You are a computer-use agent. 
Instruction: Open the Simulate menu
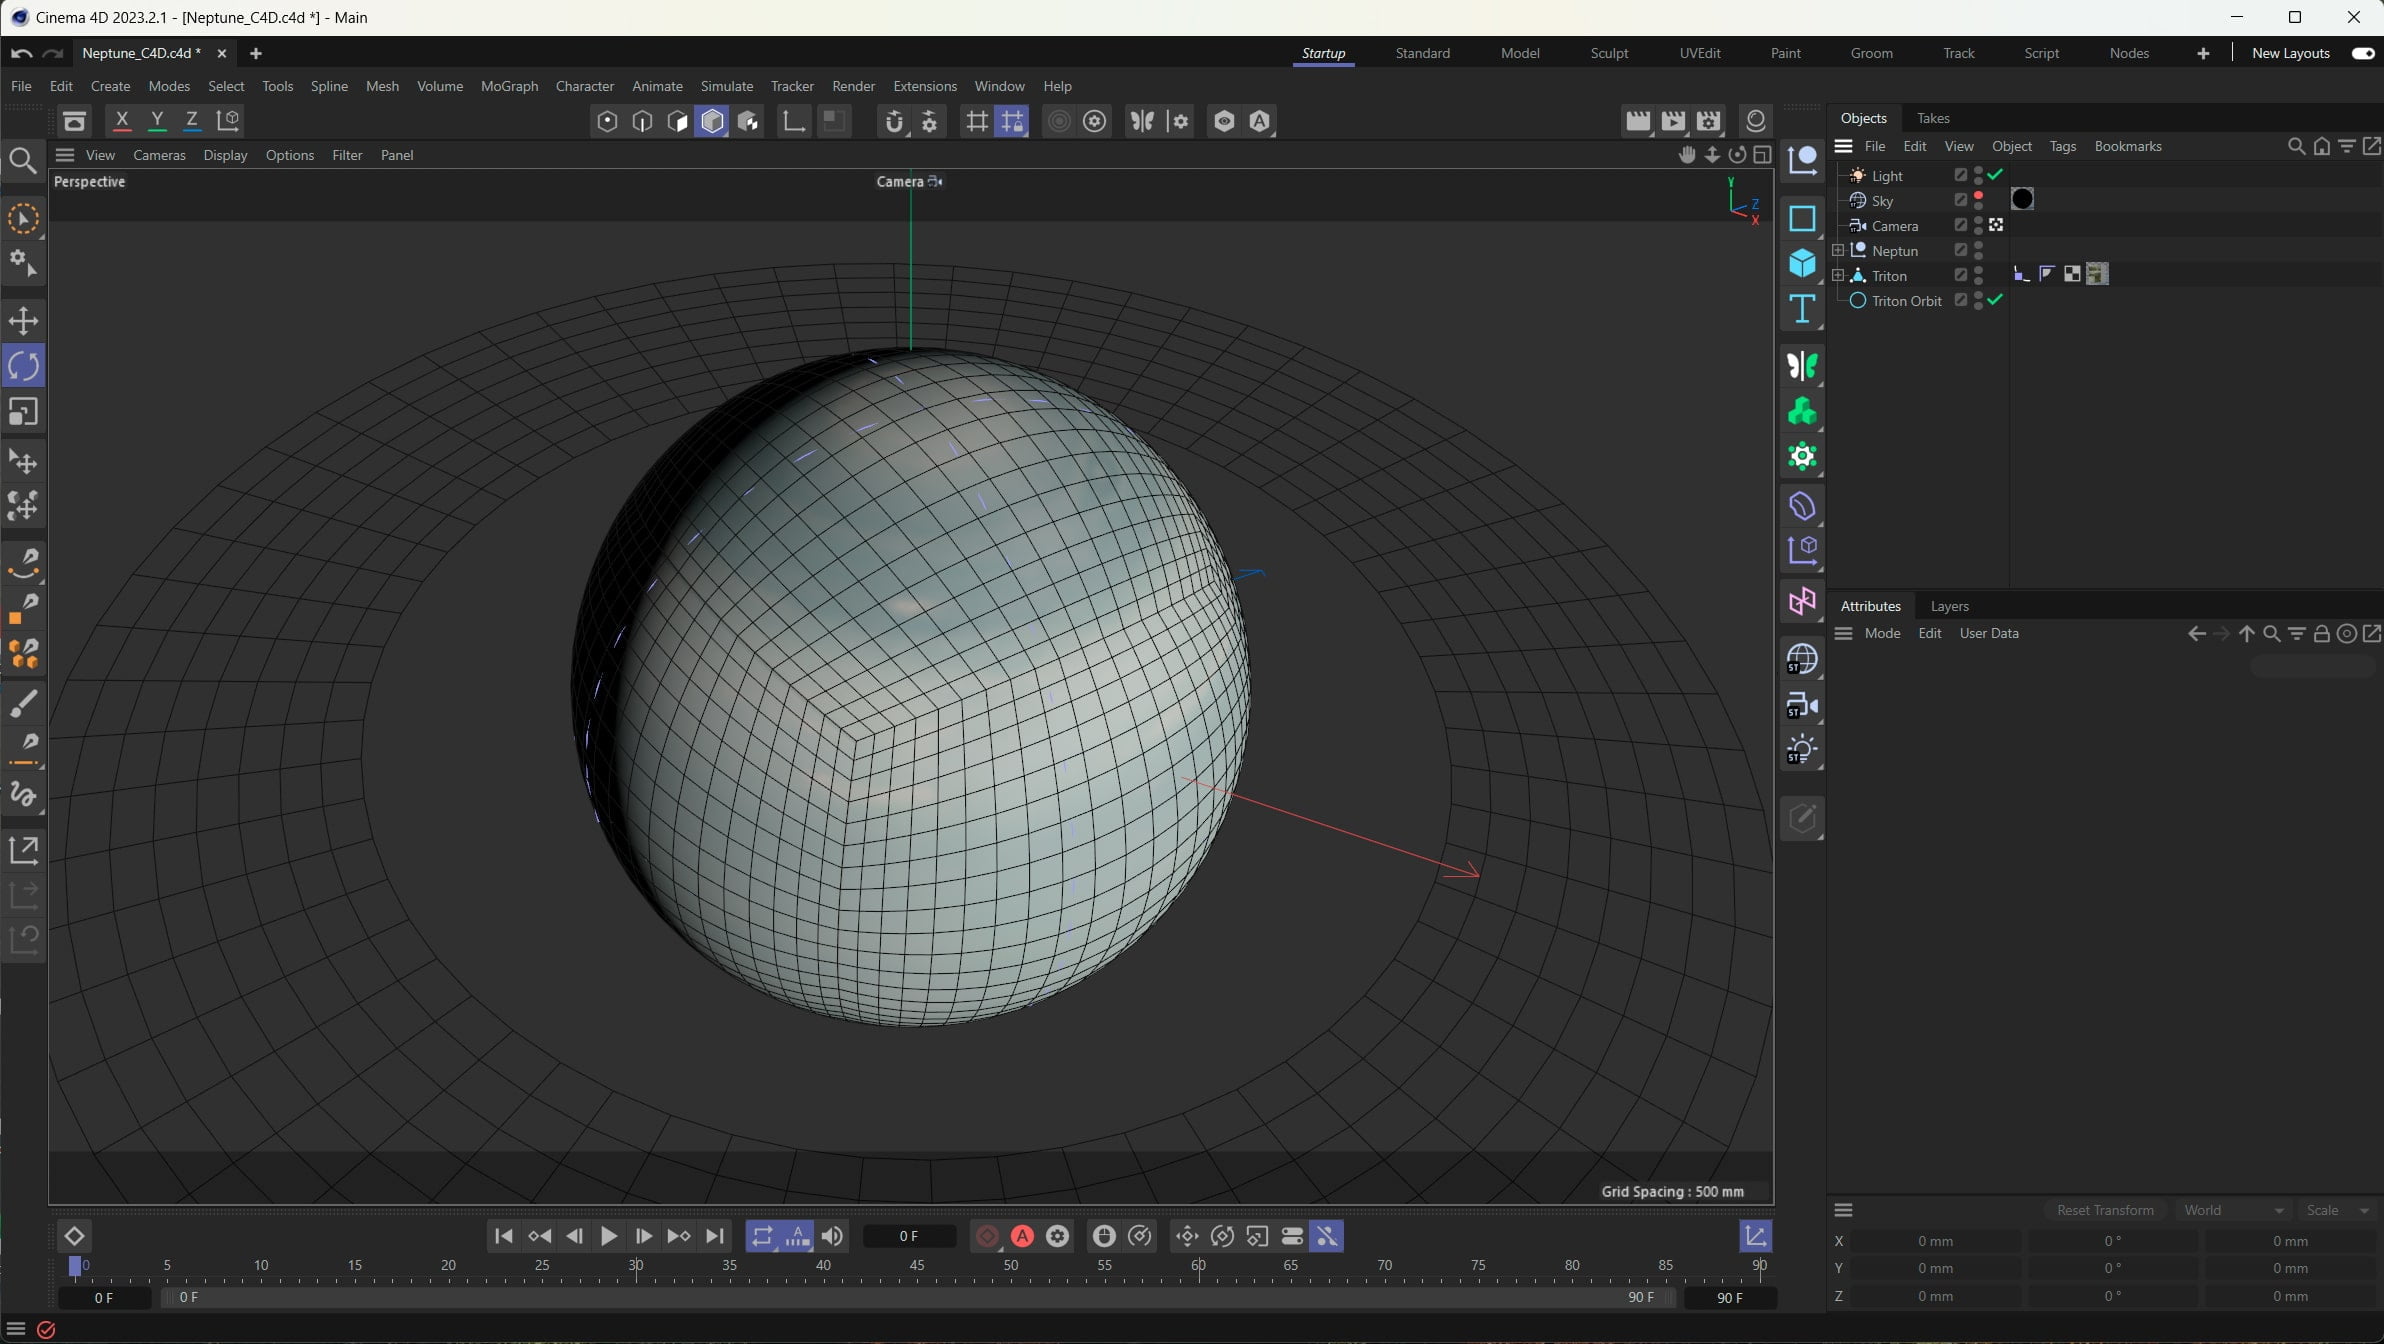coord(727,86)
